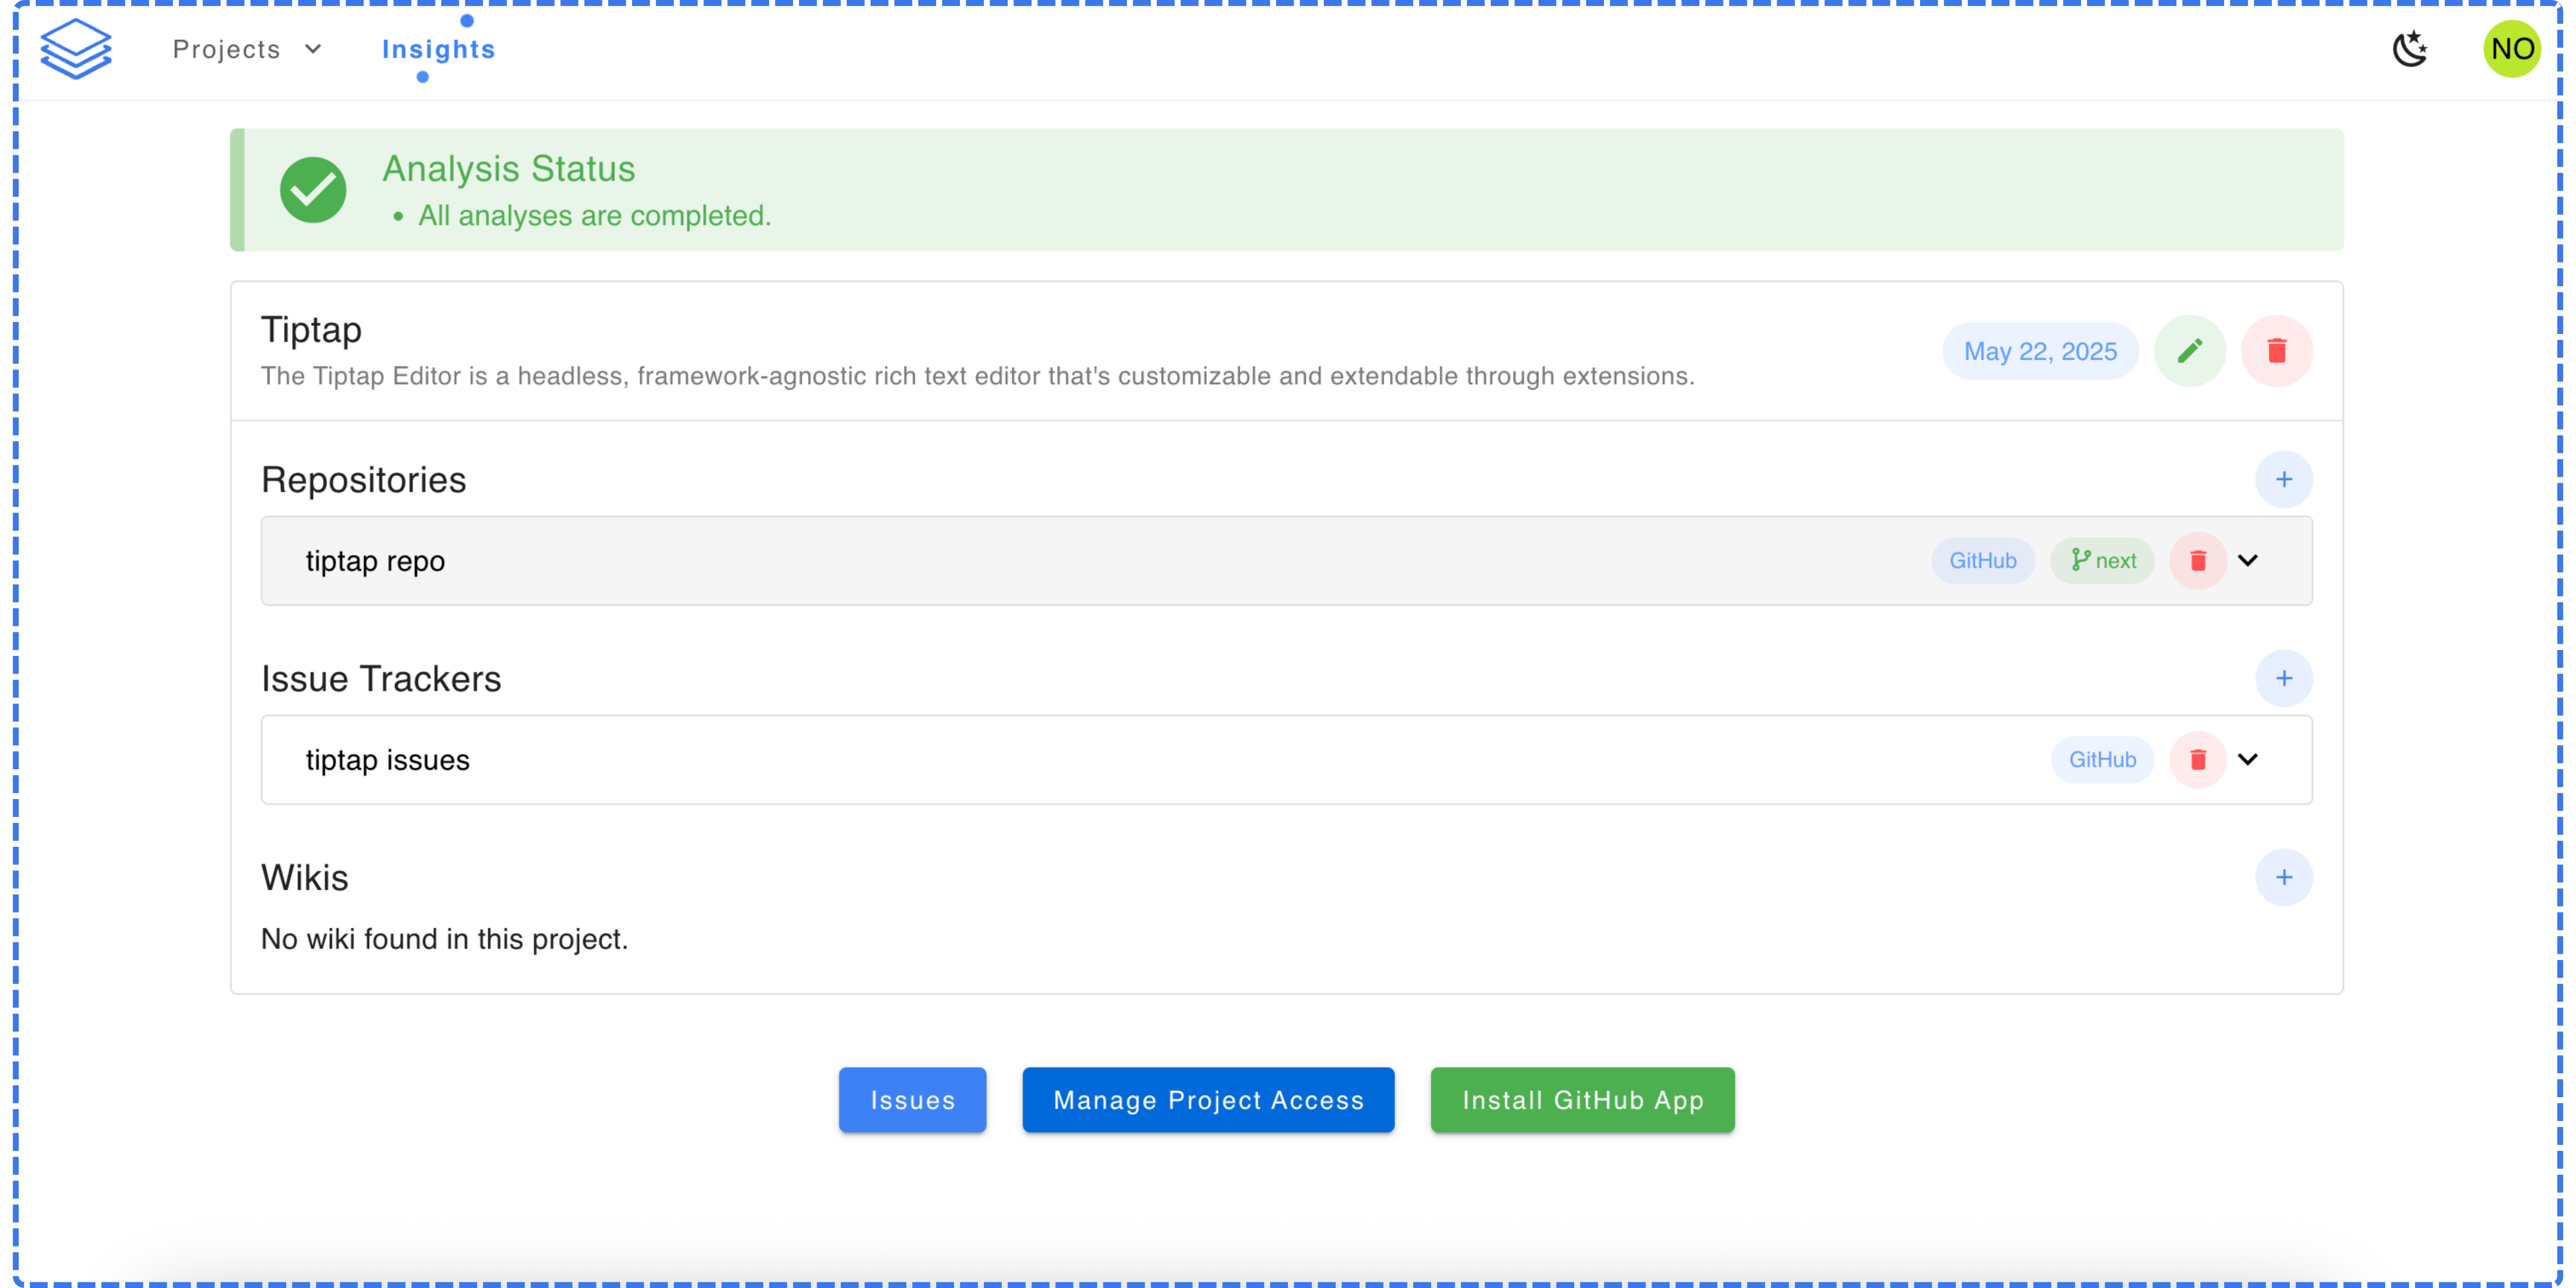Open Manage Project Access

[1208, 1100]
